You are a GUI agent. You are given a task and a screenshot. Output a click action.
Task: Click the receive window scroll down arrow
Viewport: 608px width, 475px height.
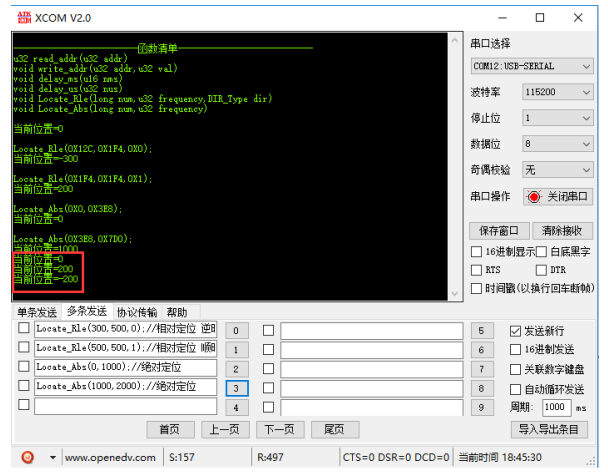click(455, 294)
